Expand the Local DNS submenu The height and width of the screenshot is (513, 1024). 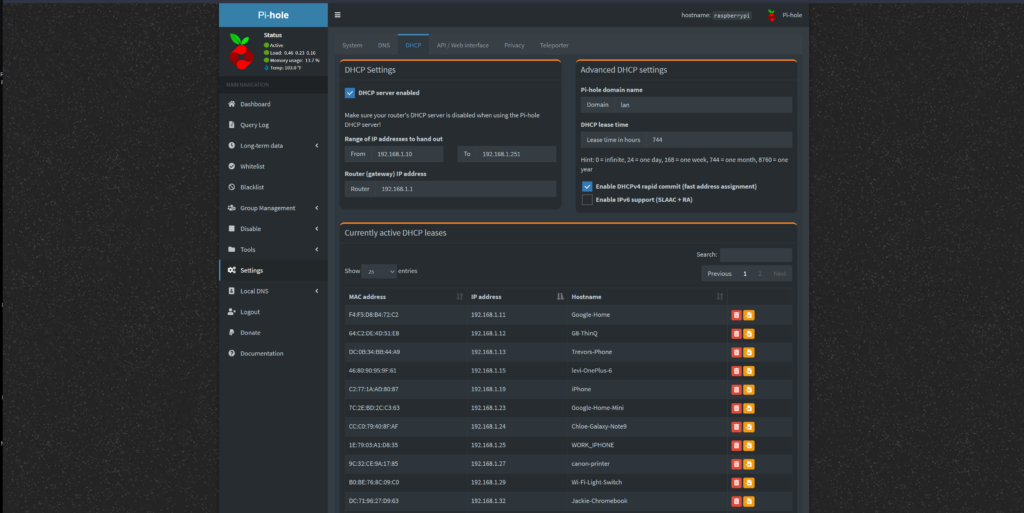273,291
